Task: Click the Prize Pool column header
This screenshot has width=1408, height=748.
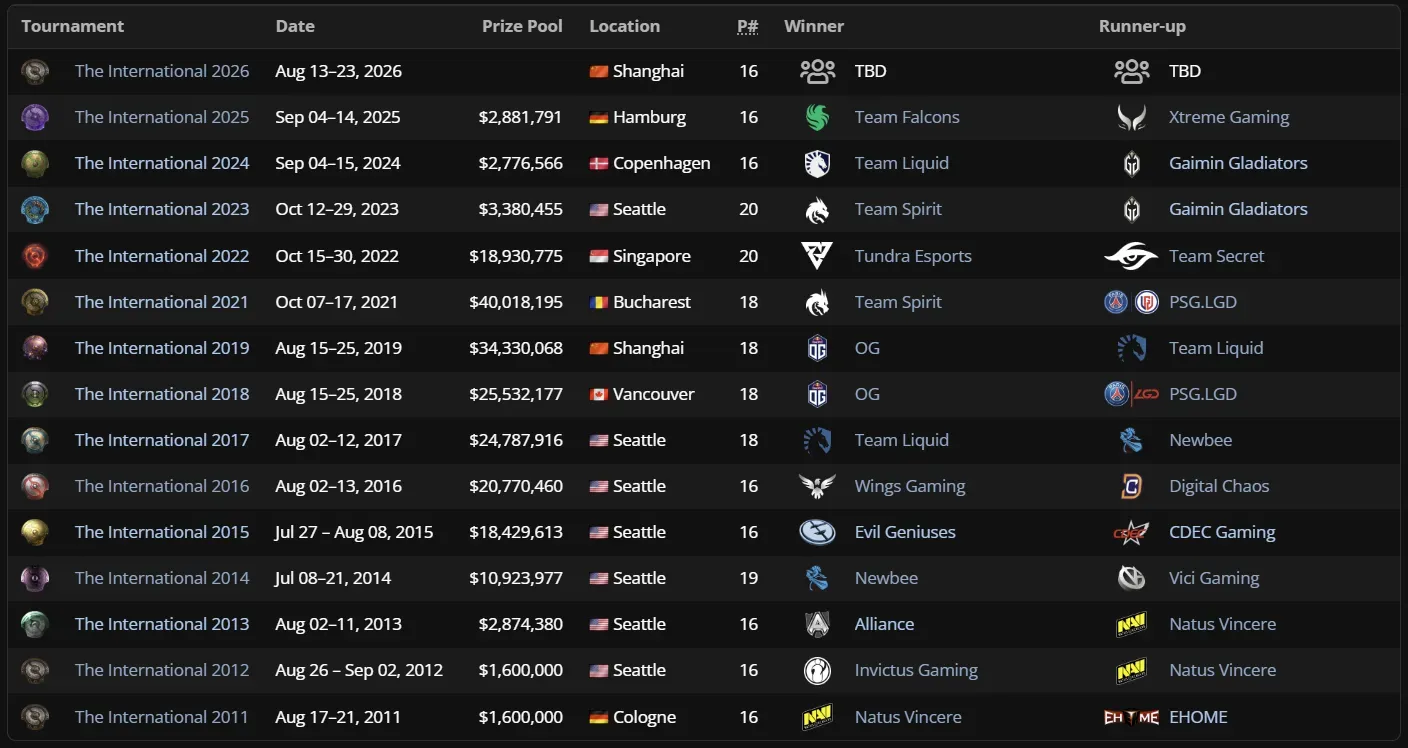Action: click(x=522, y=27)
